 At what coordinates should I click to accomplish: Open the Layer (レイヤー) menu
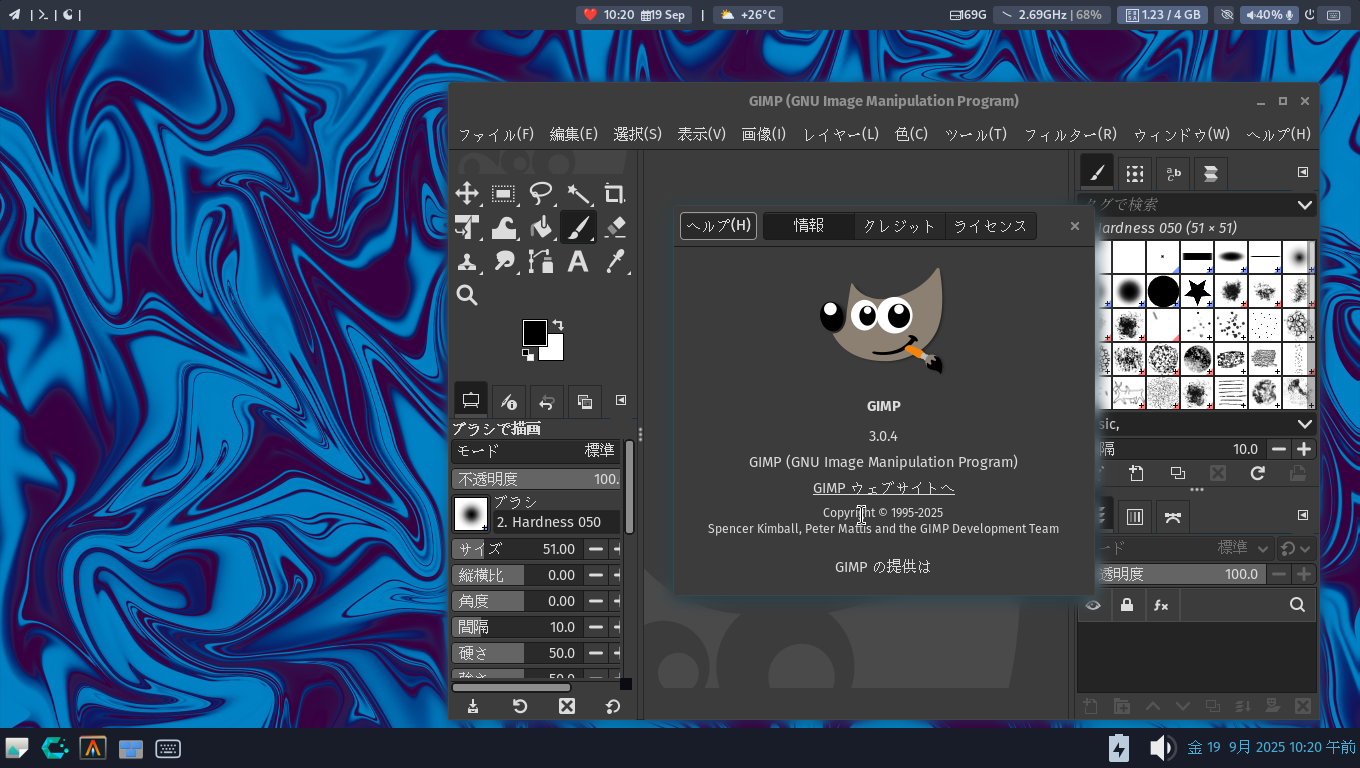click(841, 134)
